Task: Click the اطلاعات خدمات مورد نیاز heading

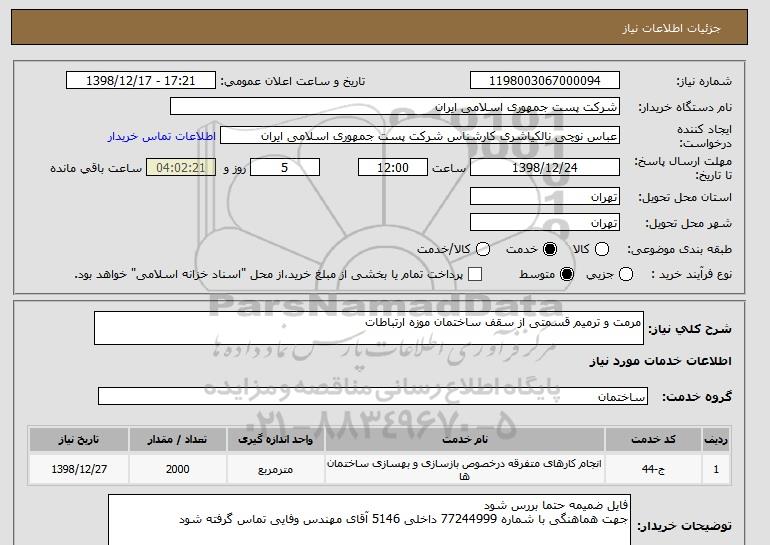Action: point(660,361)
